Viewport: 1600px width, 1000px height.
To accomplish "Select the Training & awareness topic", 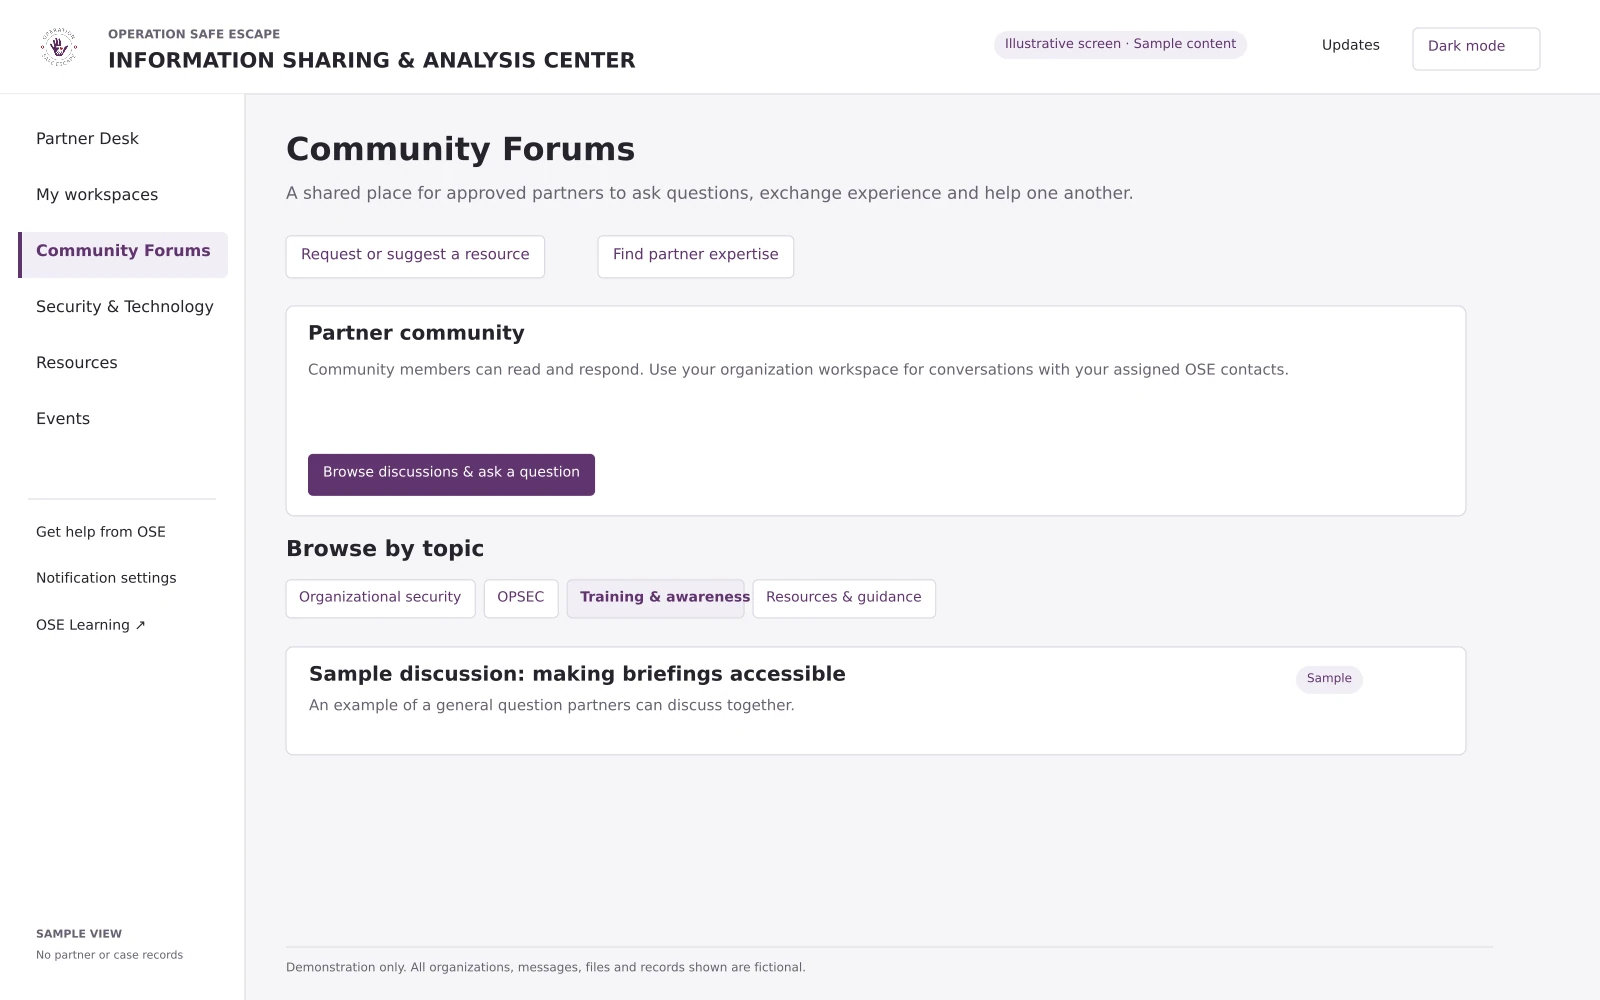I will point(656,598).
